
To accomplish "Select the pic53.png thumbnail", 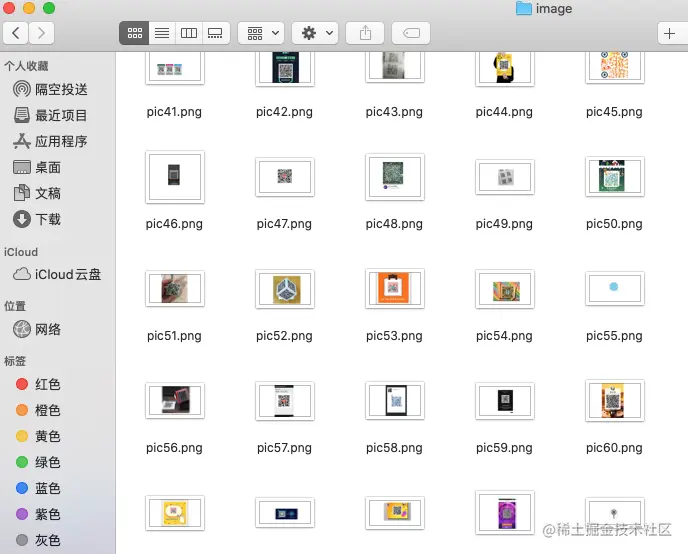I will pyautogui.click(x=394, y=289).
